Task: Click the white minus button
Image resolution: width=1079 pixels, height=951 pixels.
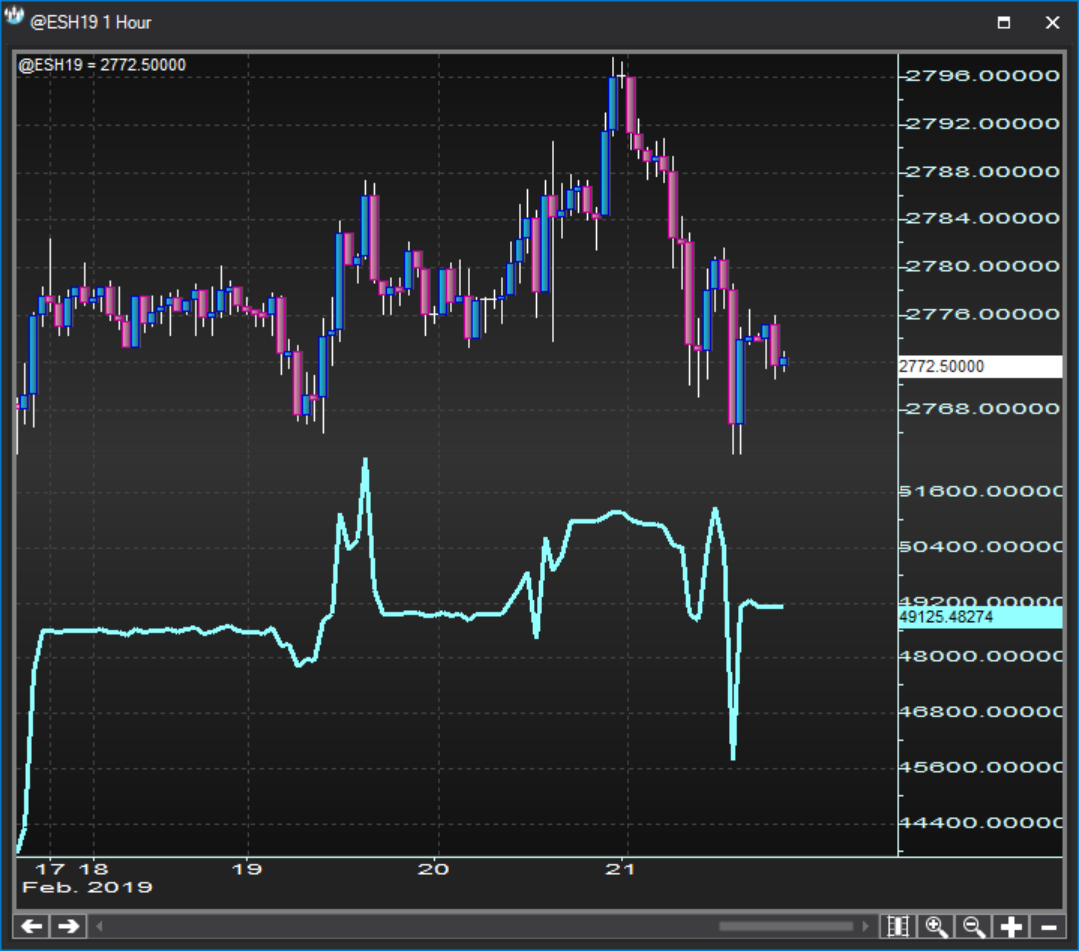Action: pyautogui.click(x=1048, y=926)
